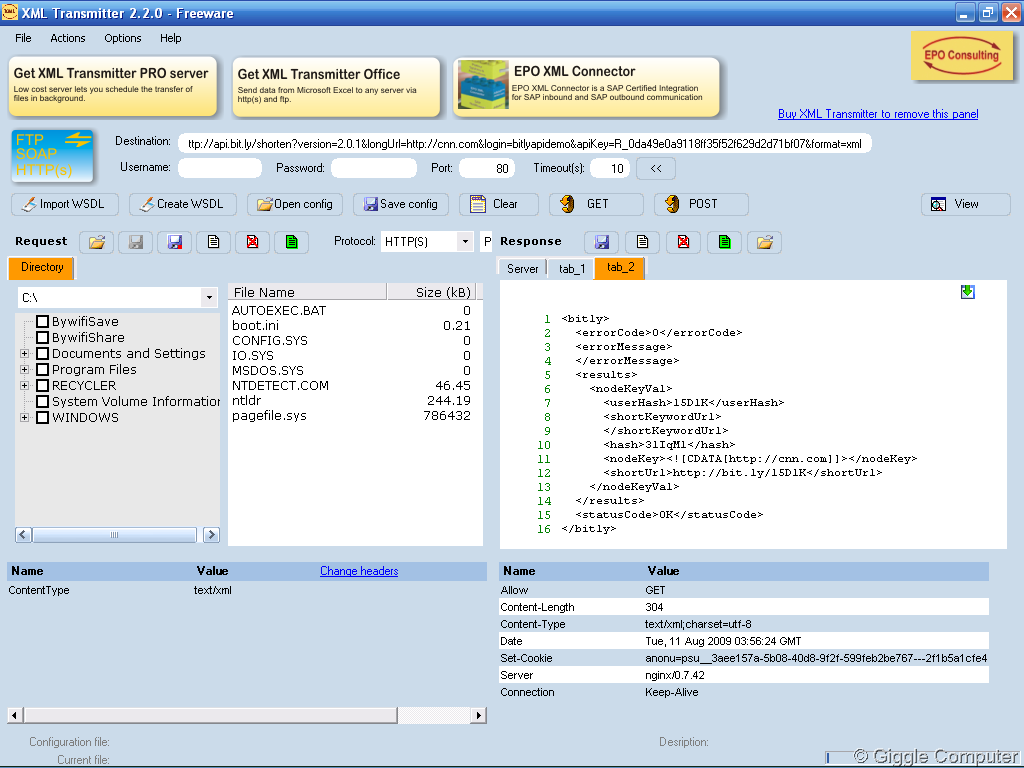Toggle the BywifiShare folder checkbox
1024x768 pixels.
[x=42, y=338]
